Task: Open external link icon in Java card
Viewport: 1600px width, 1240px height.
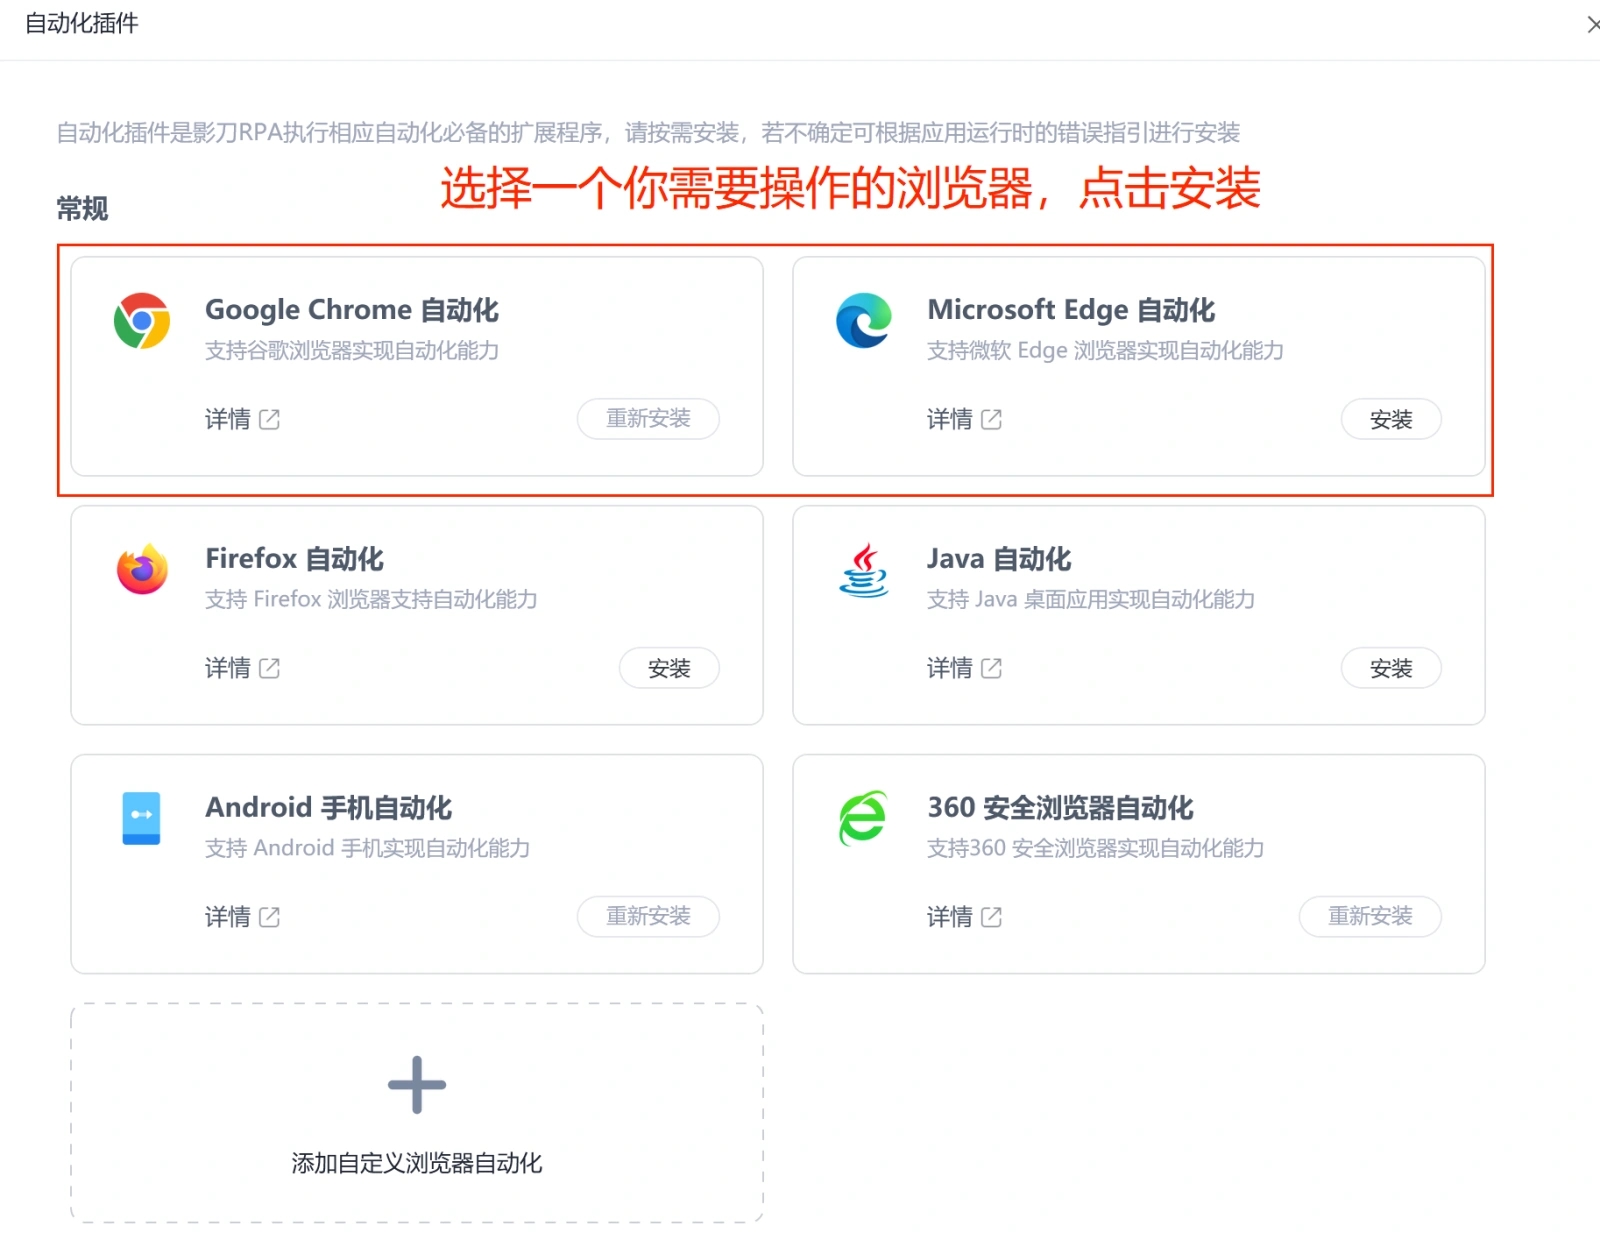Action: click(991, 668)
